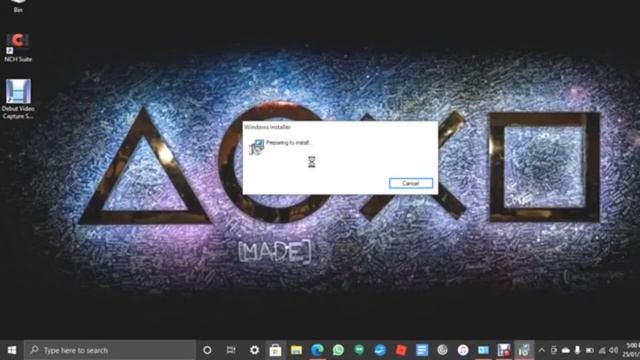
Task: Launch Roblox red icon on taskbar
Action: (401, 350)
